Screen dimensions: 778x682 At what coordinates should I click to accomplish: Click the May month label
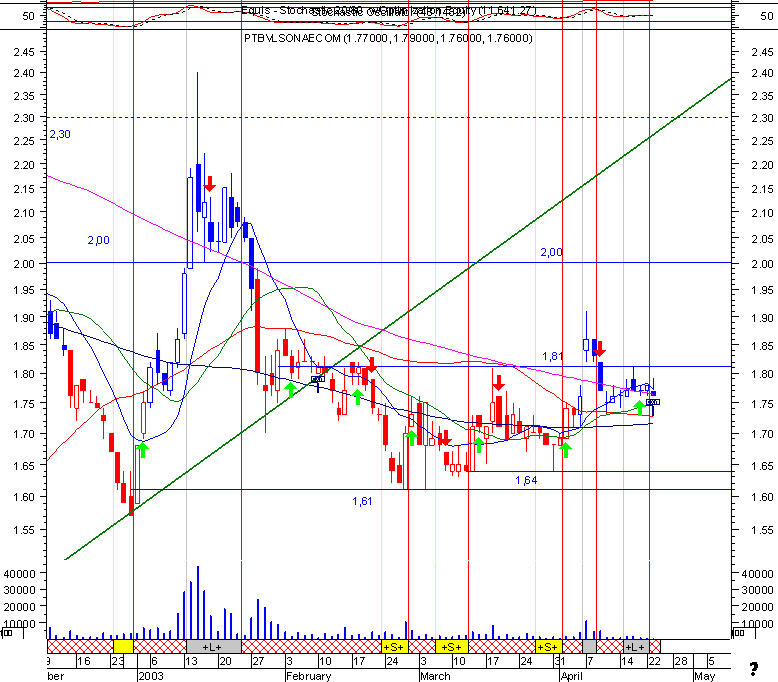point(705,676)
